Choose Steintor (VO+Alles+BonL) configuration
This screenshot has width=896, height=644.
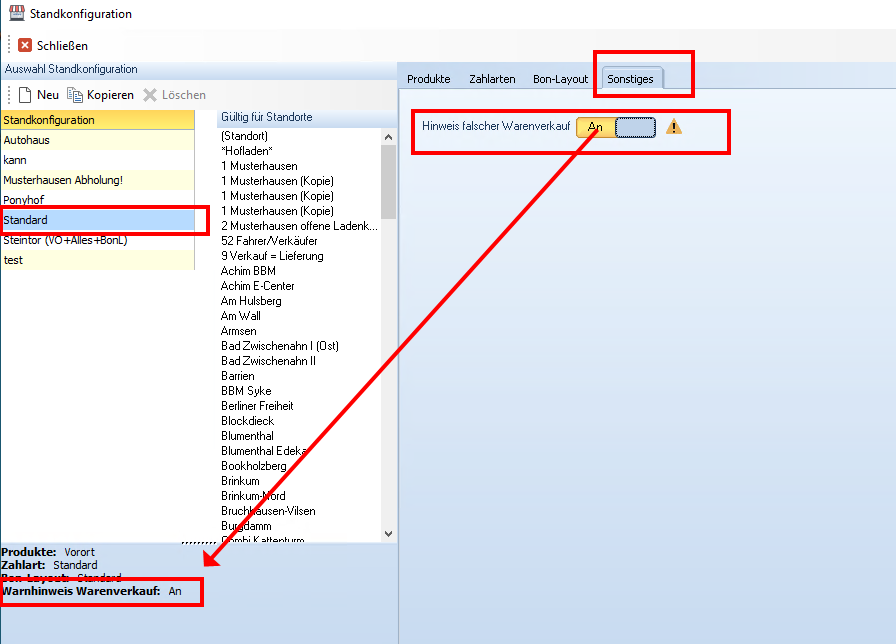[x=65, y=240]
